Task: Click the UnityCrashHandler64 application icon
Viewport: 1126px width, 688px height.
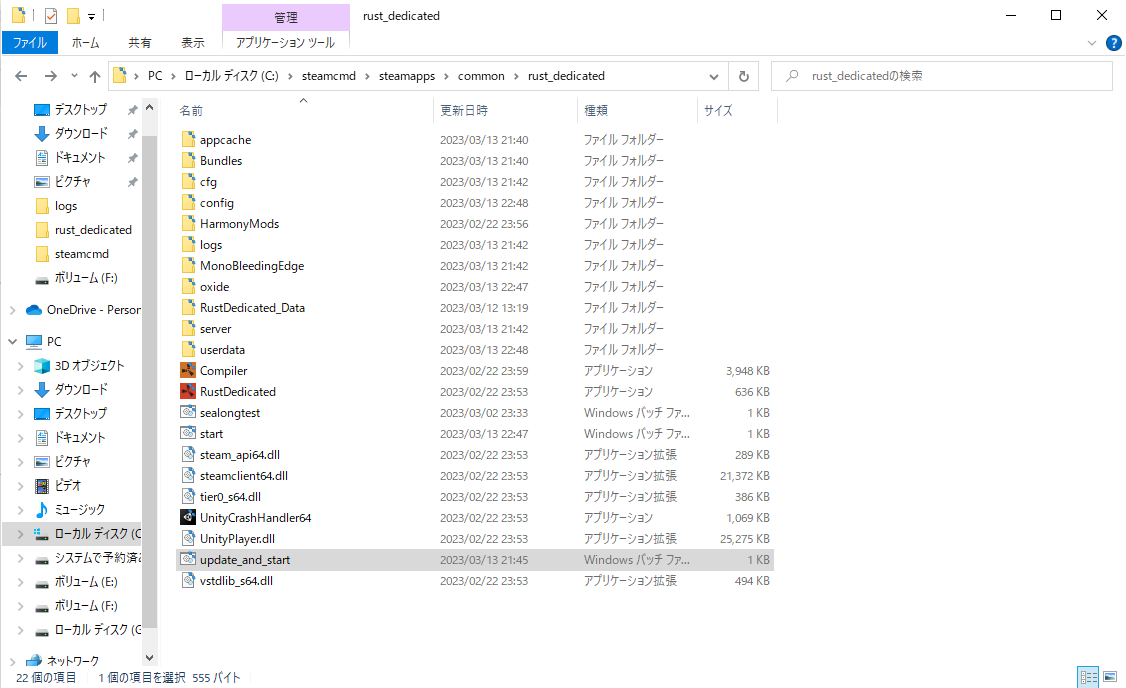Action: (x=188, y=517)
